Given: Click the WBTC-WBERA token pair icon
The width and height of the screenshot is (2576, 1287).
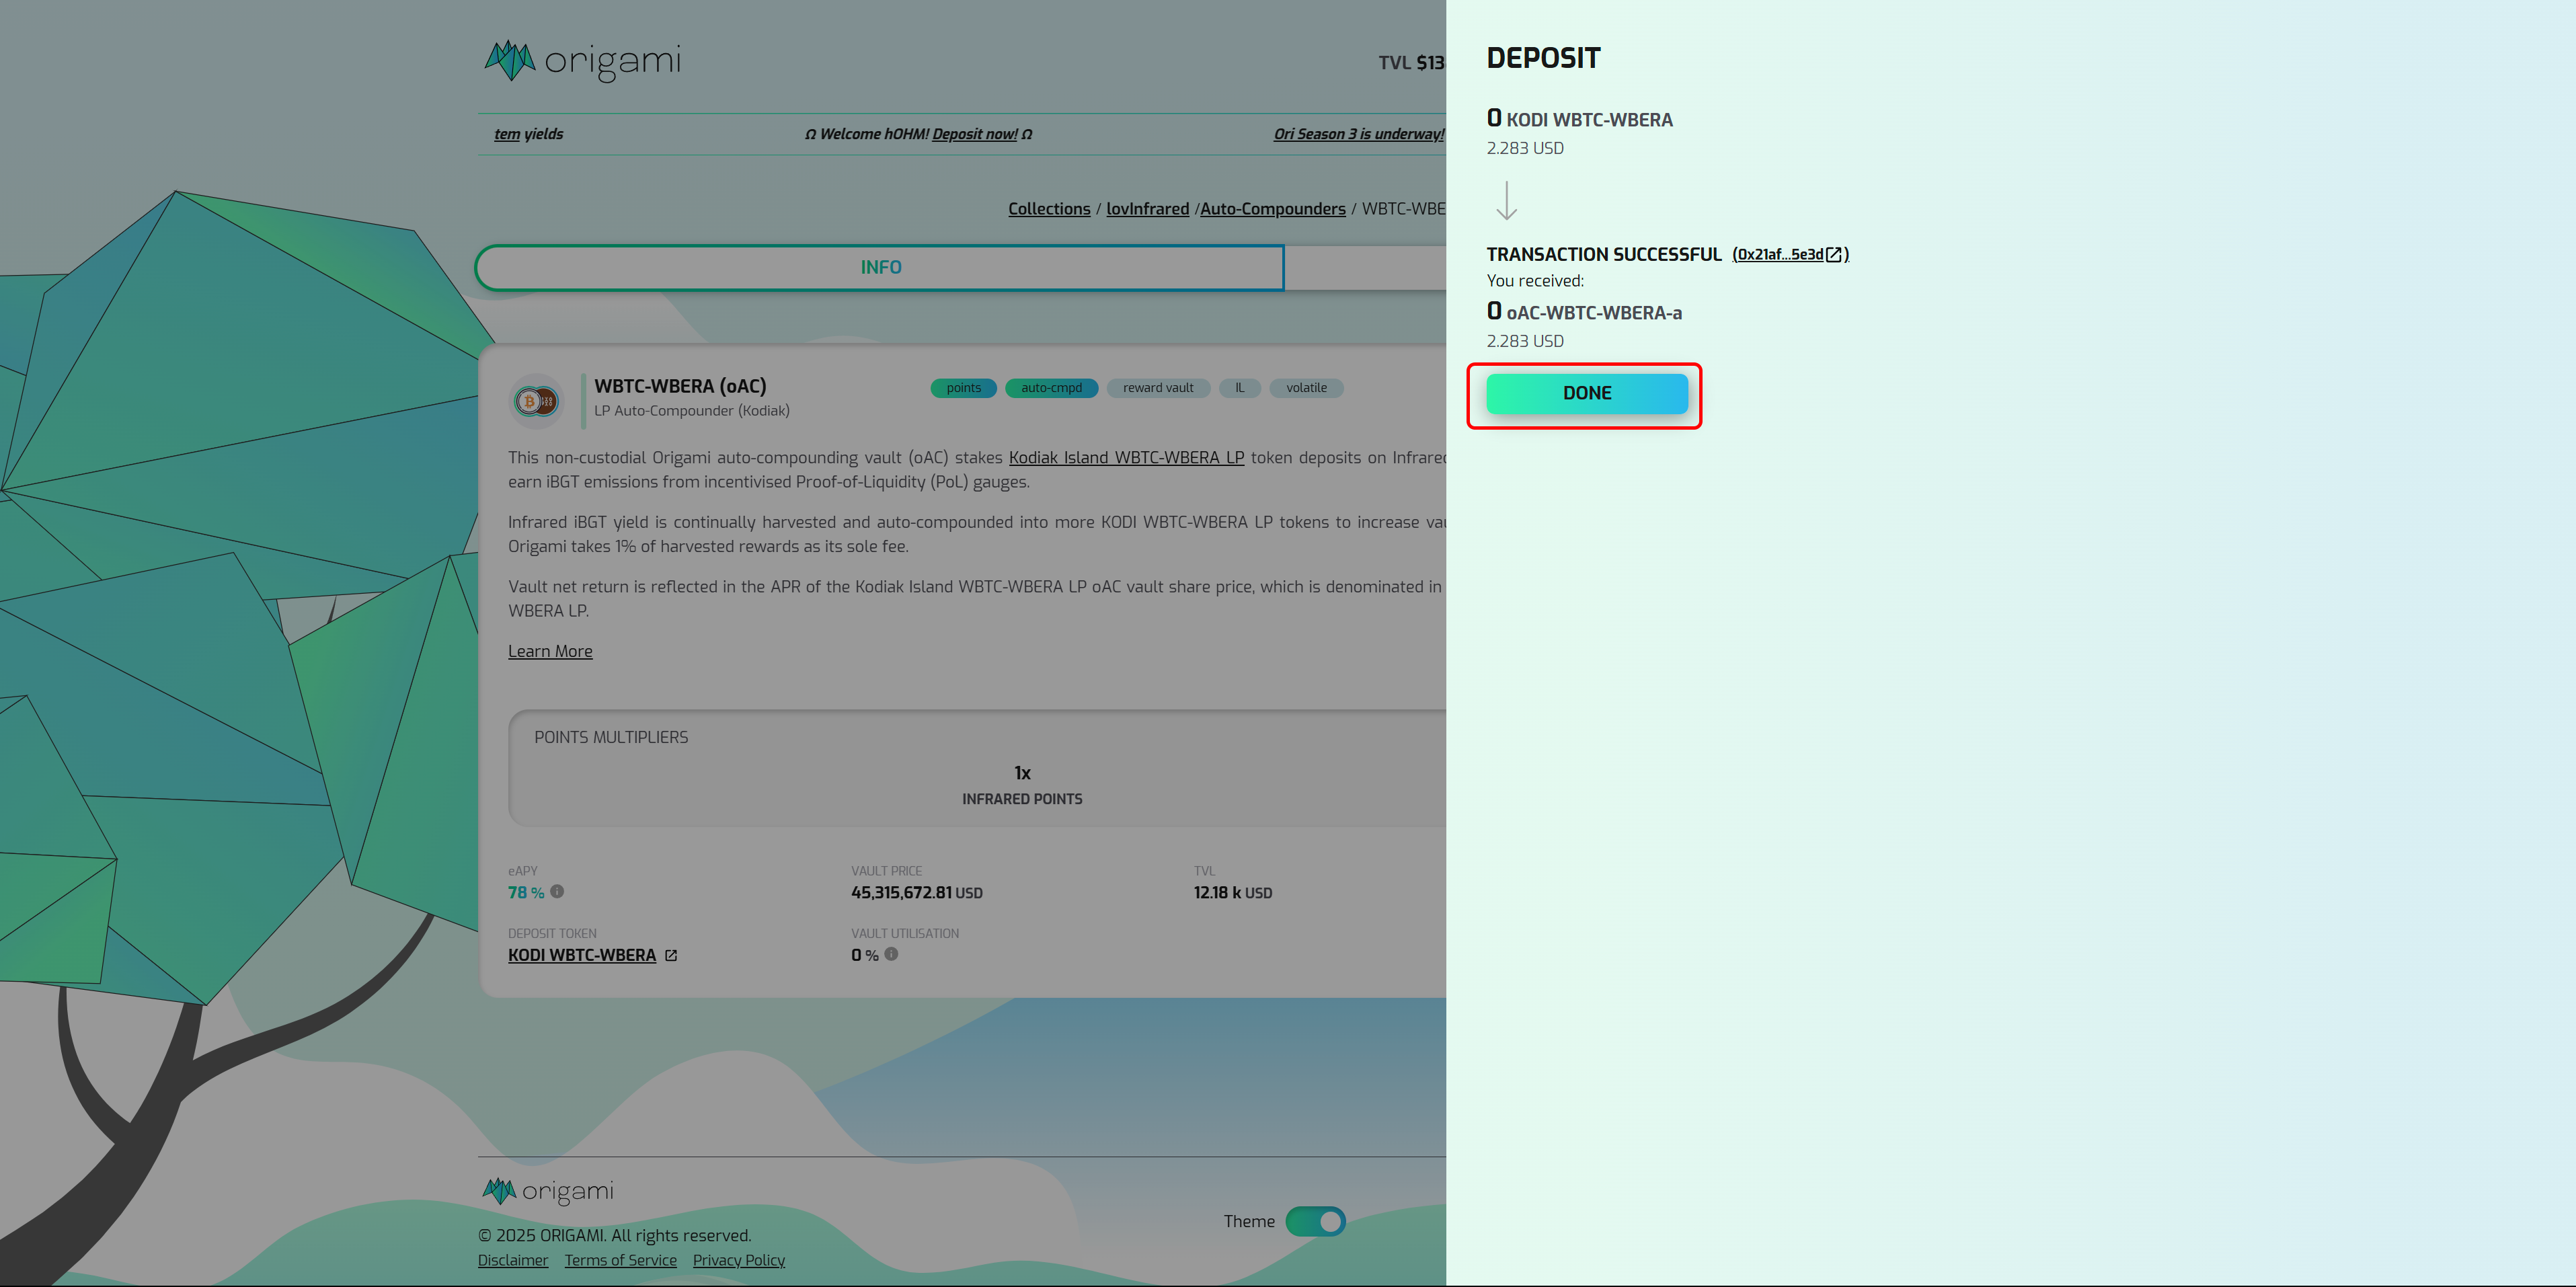Looking at the screenshot, I should pyautogui.click(x=536, y=401).
